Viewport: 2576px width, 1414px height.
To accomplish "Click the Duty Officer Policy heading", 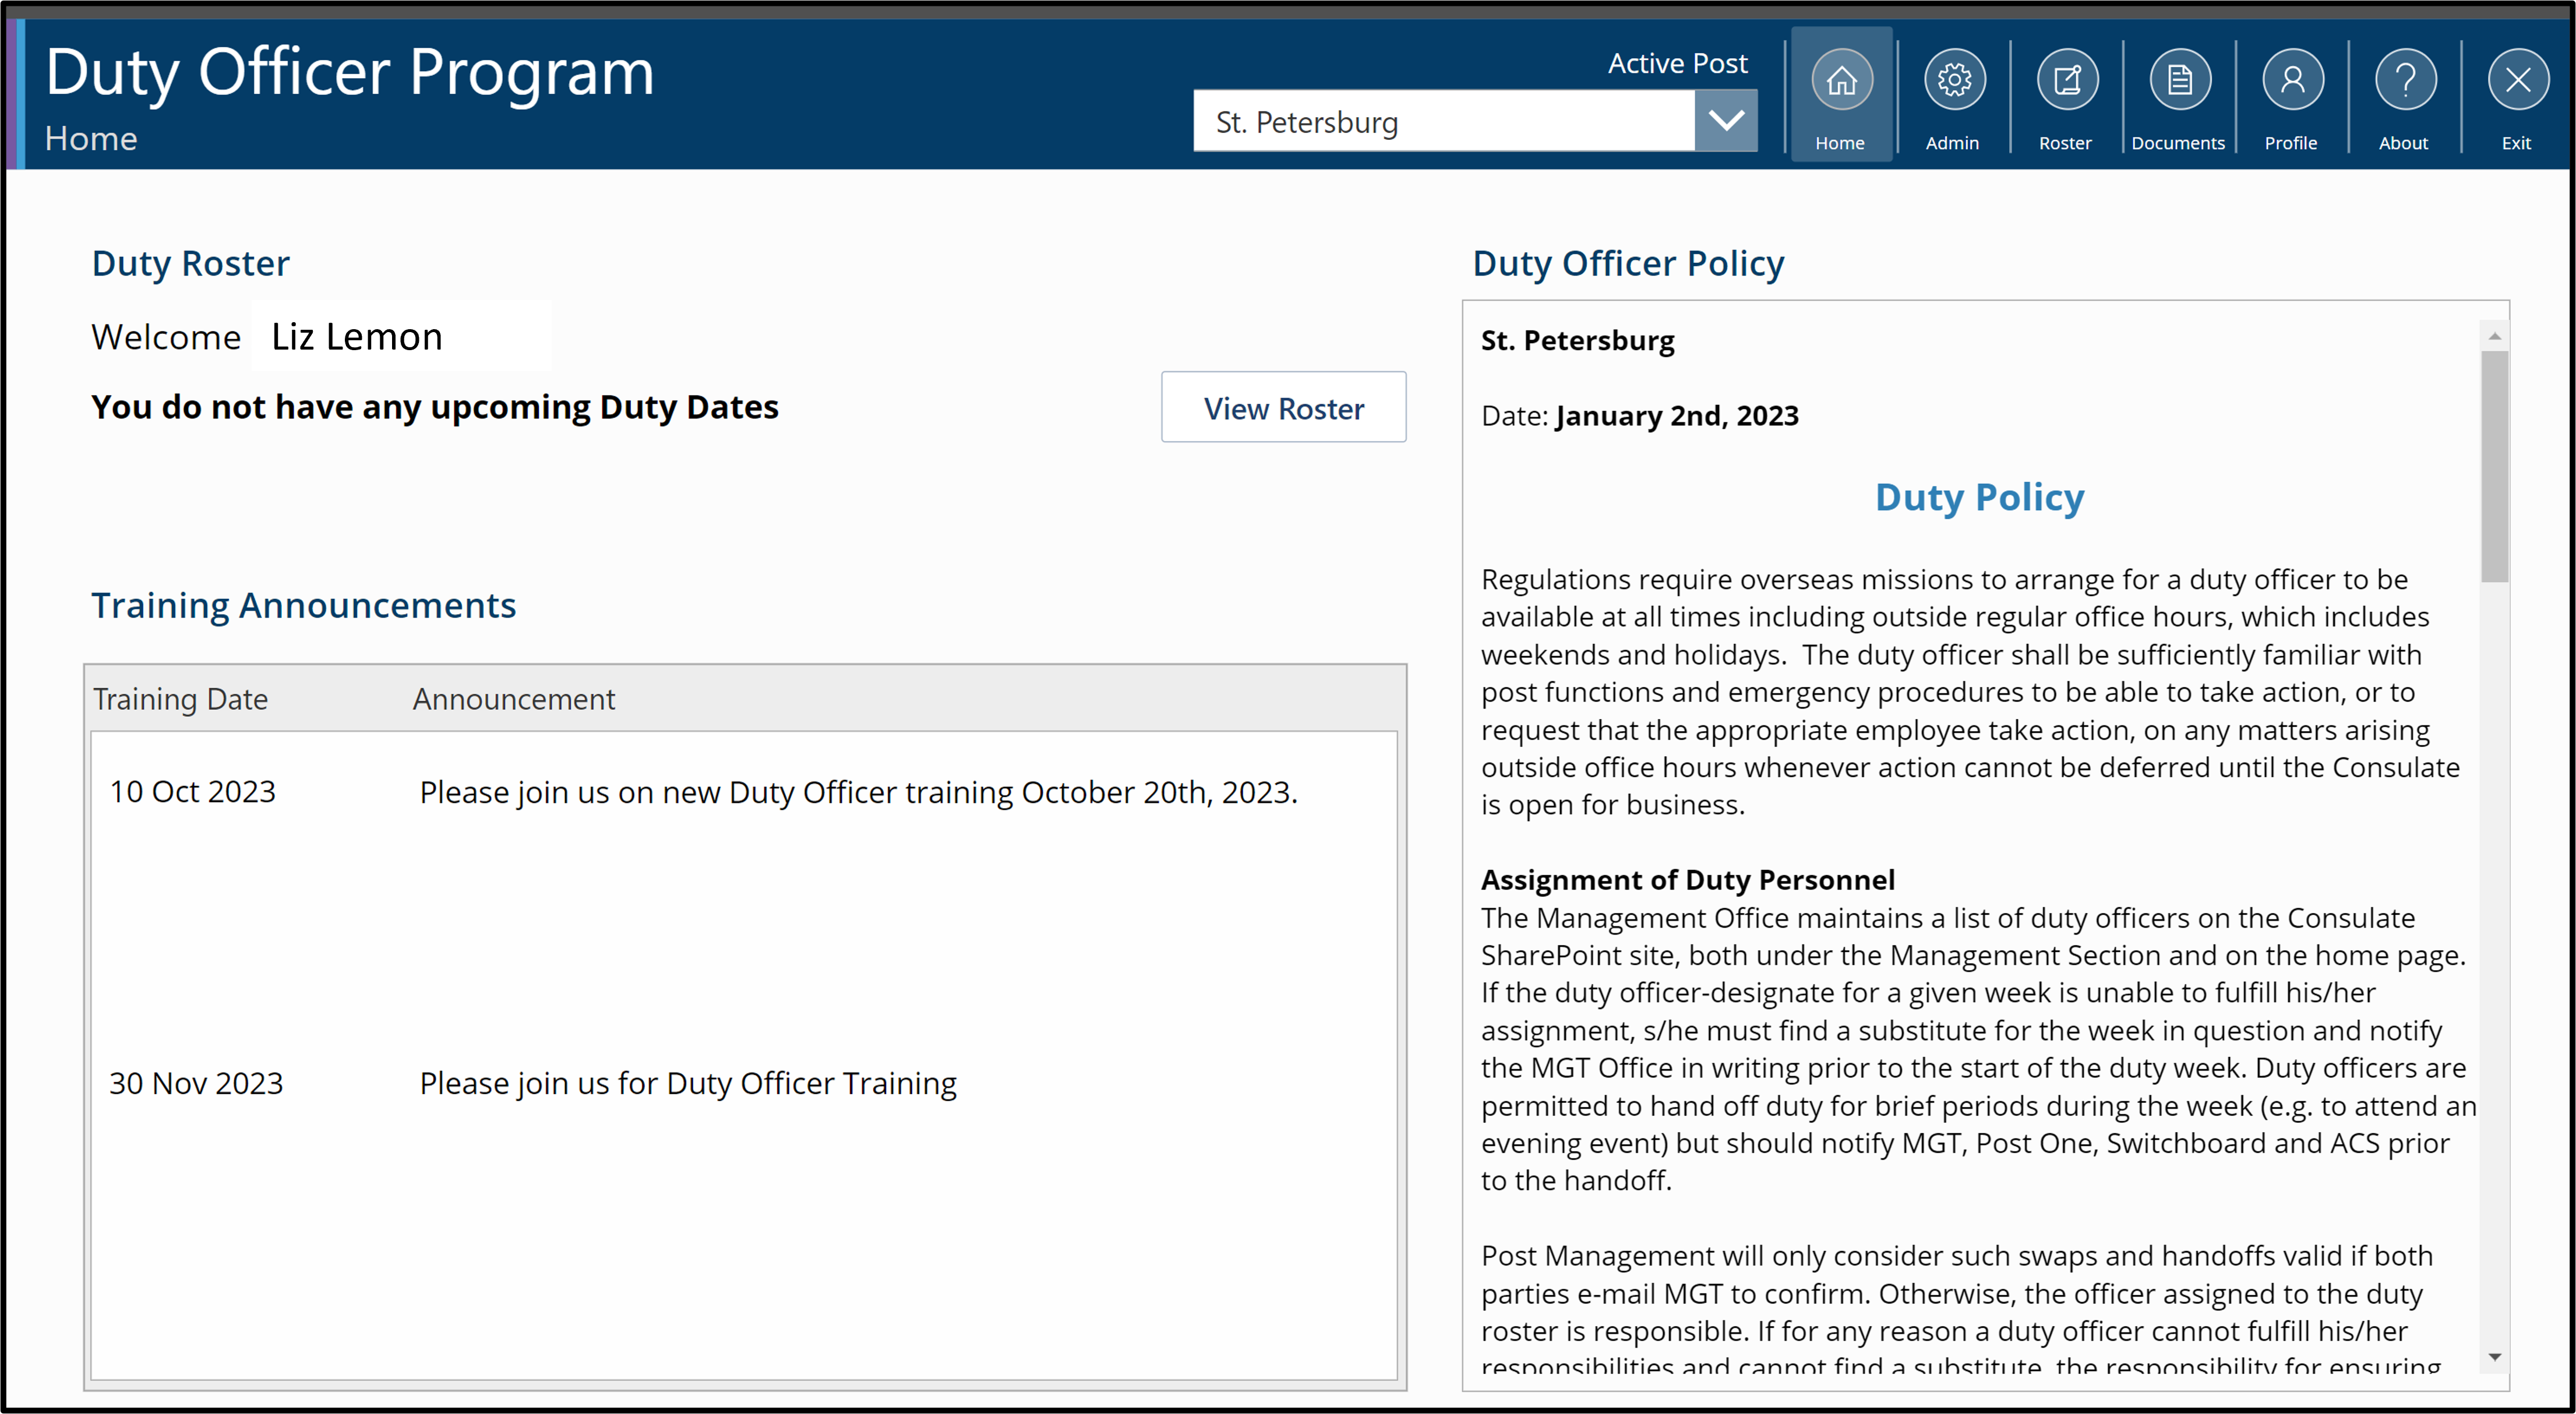I will [x=1628, y=263].
